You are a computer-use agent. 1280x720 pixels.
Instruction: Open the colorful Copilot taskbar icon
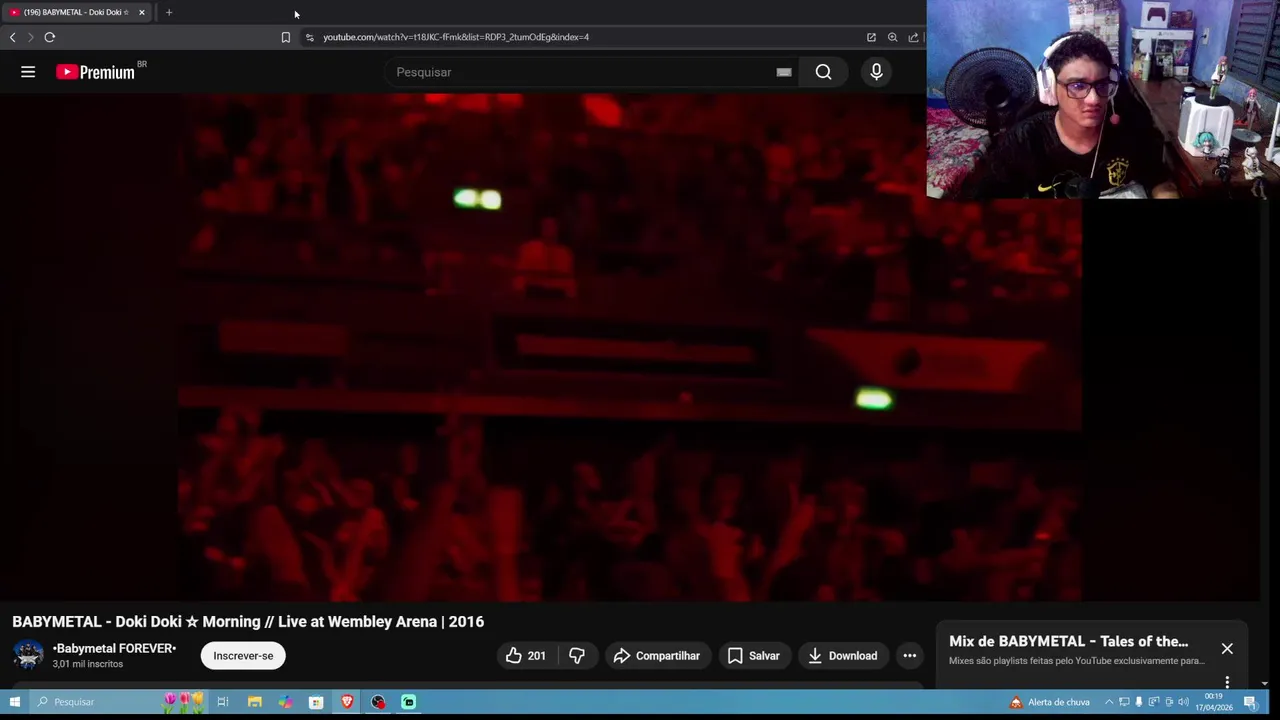[285, 702]
